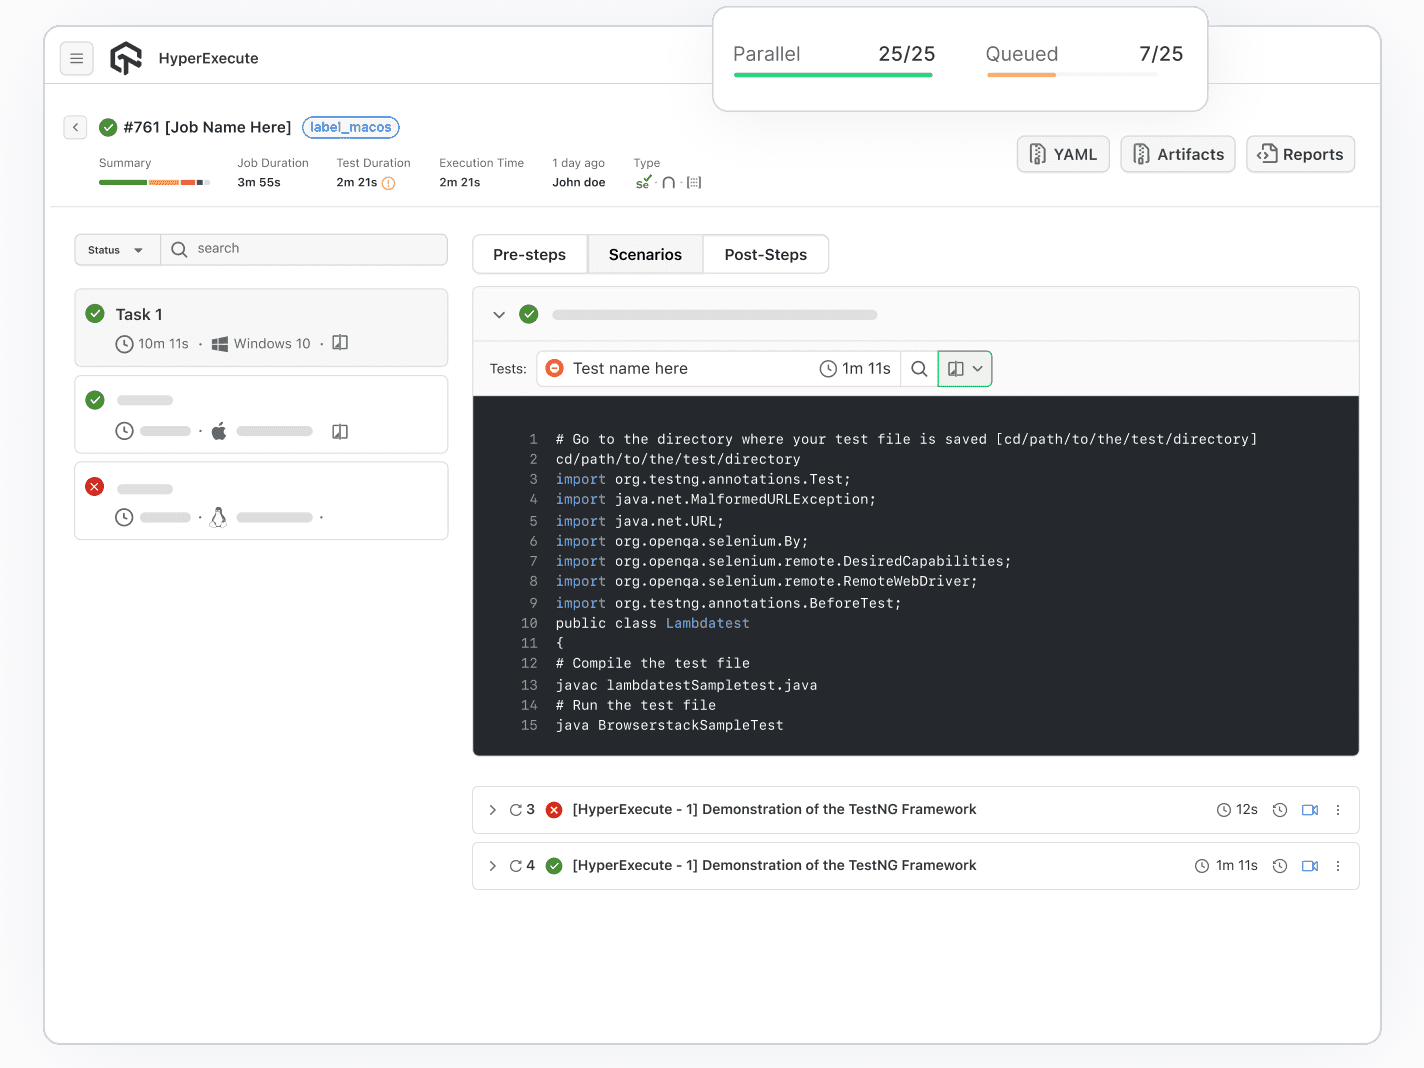The height and width of the screenshot is (1068, 1424).
Task: Open the three-dot menu on the passed scenario row
Action: click(x=1338, y=866)
